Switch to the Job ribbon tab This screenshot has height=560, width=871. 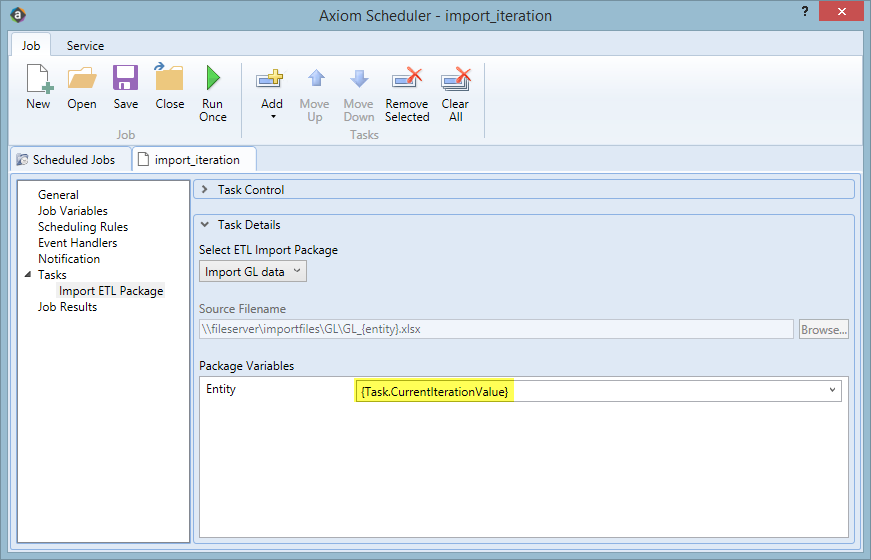pos(31,46)
